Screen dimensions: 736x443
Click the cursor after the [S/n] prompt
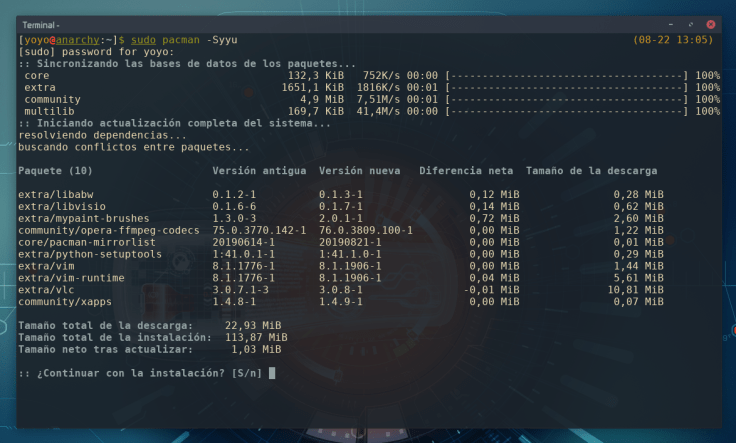[x=271, y=373]
